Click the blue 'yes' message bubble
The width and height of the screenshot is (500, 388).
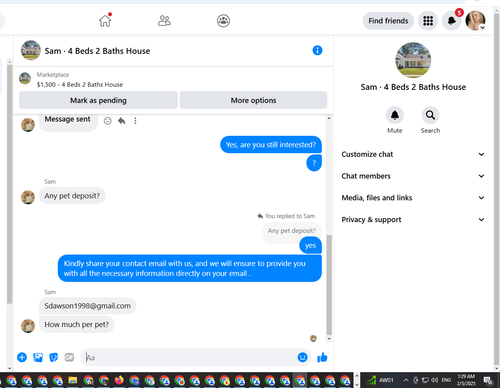pyautogui.click(x=310, y=246)
